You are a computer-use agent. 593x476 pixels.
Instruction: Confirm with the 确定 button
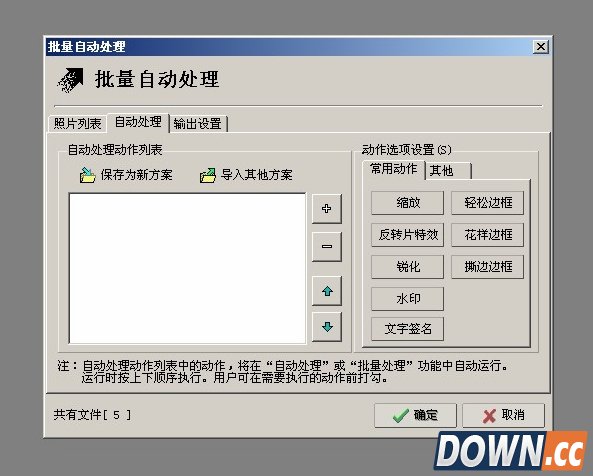pos(415,416)
